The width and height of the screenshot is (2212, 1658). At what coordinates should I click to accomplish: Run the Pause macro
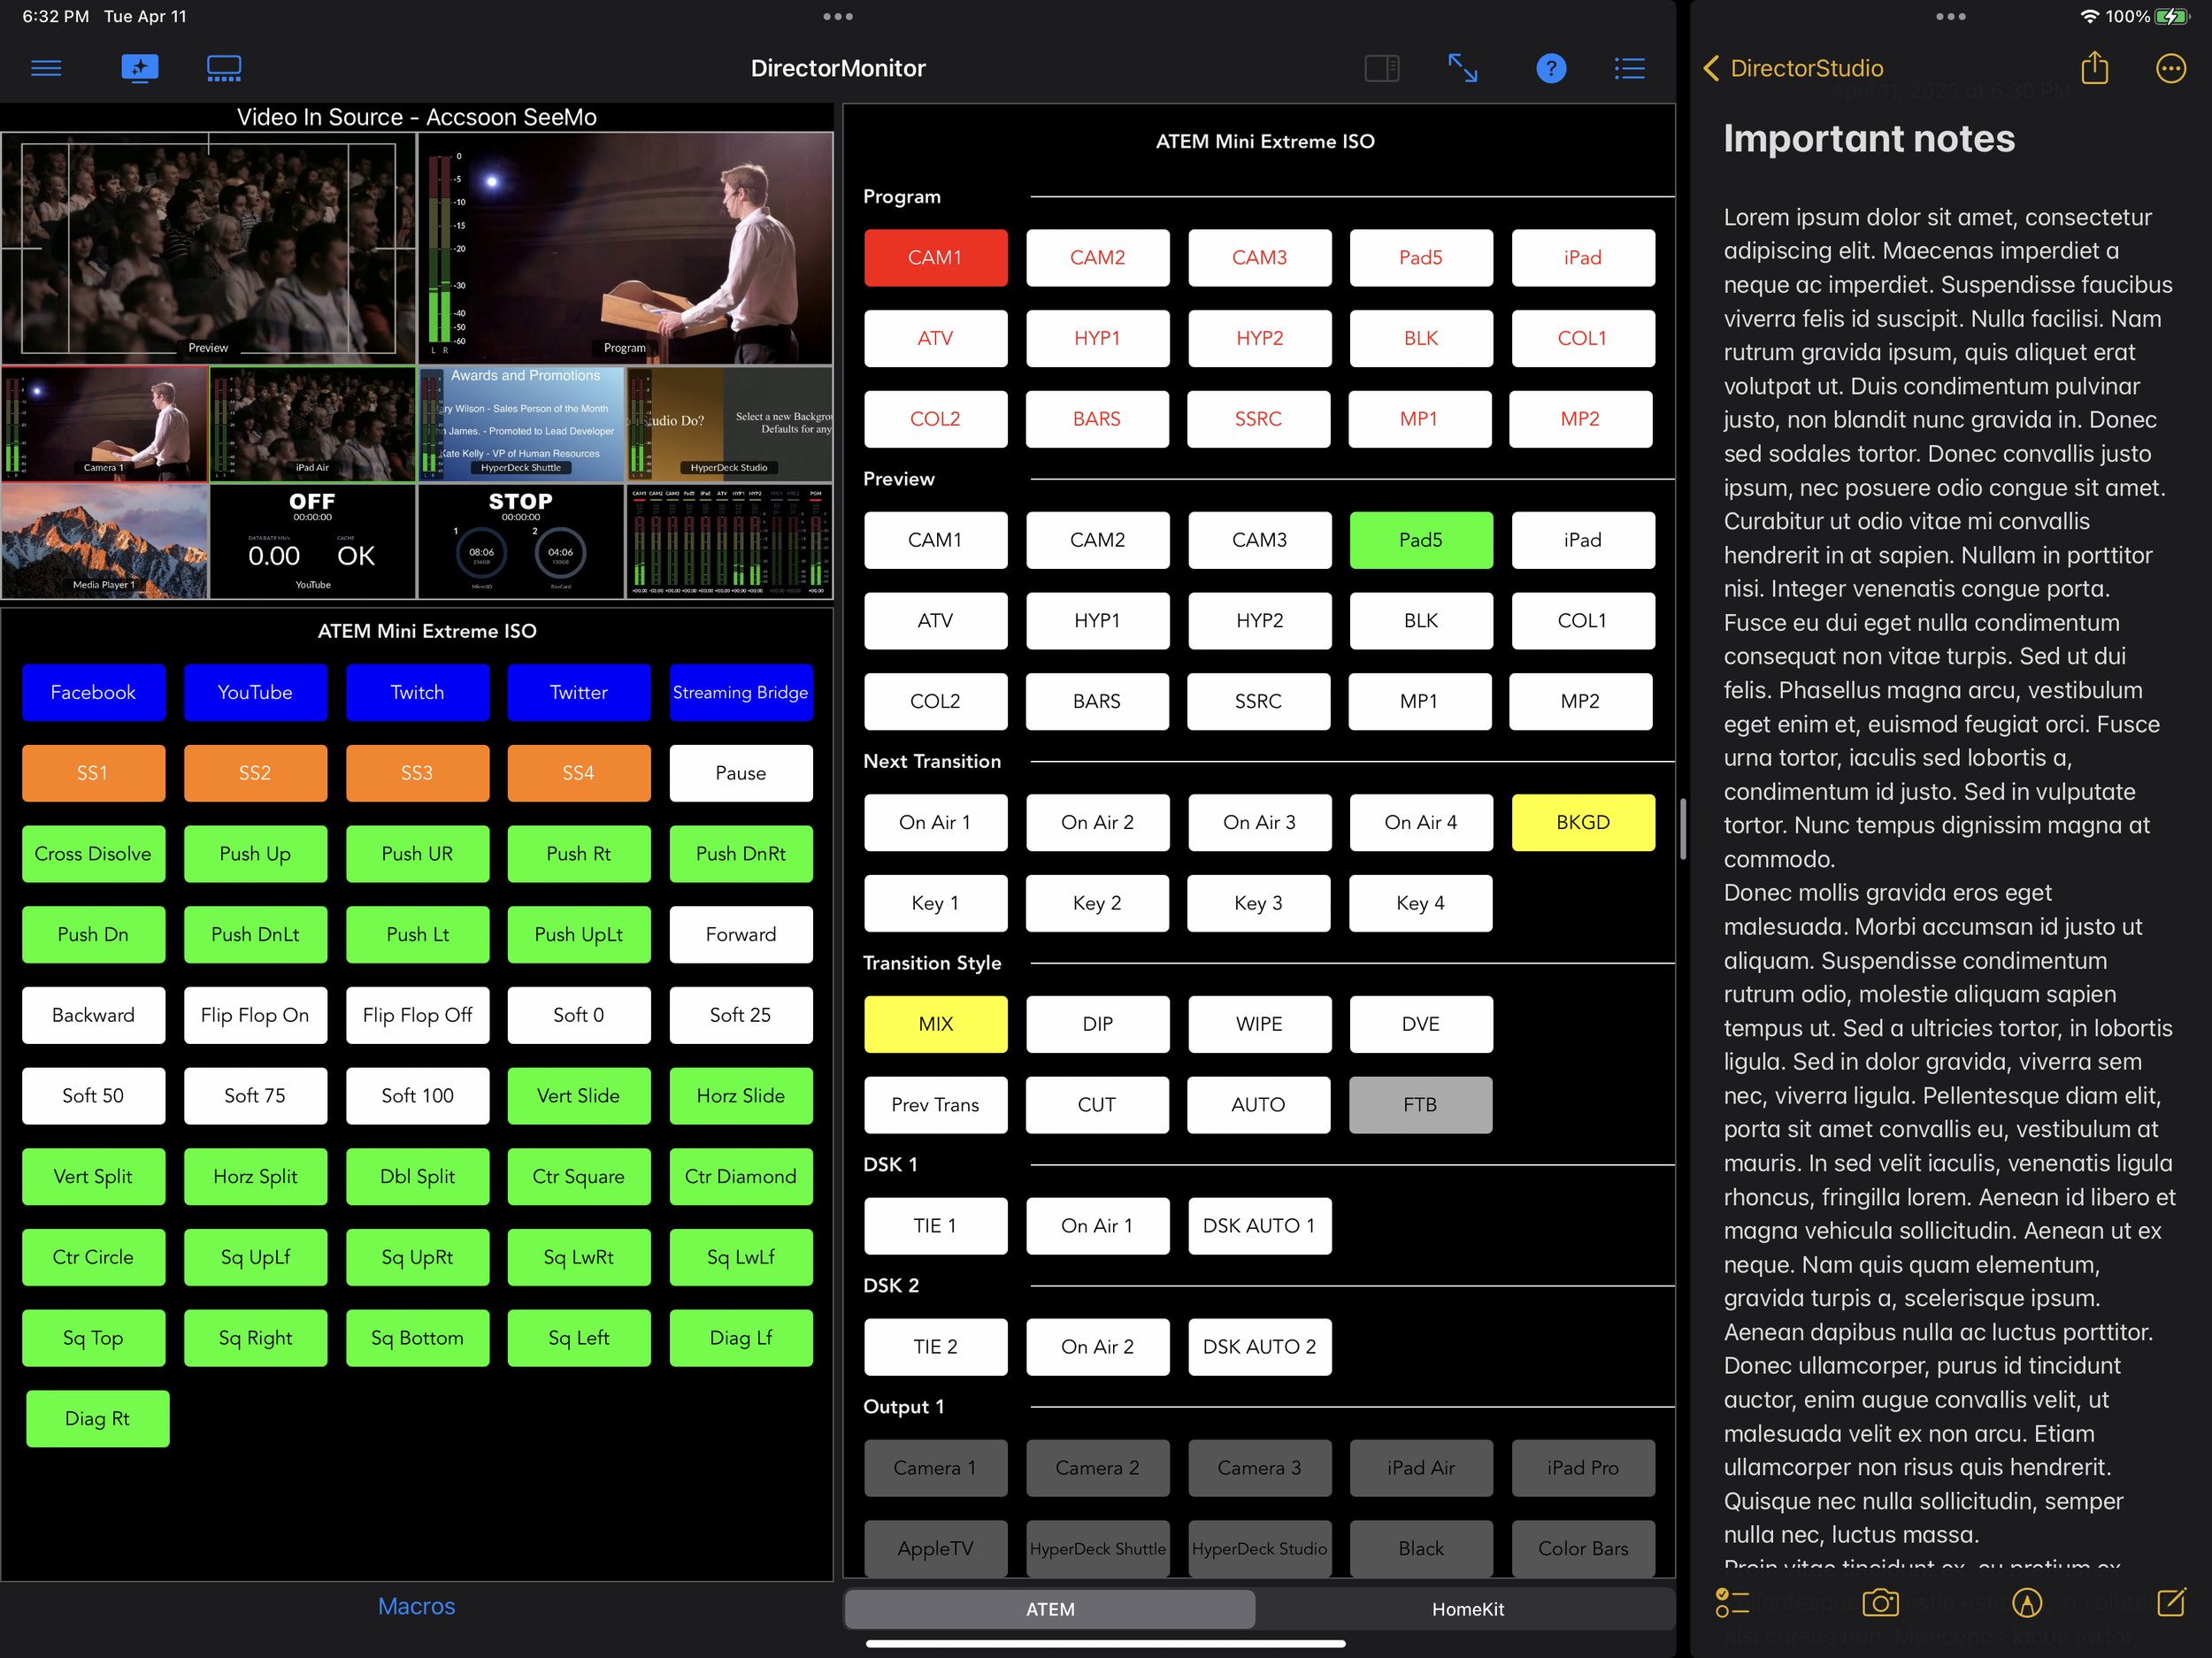[x=740, y=773]
